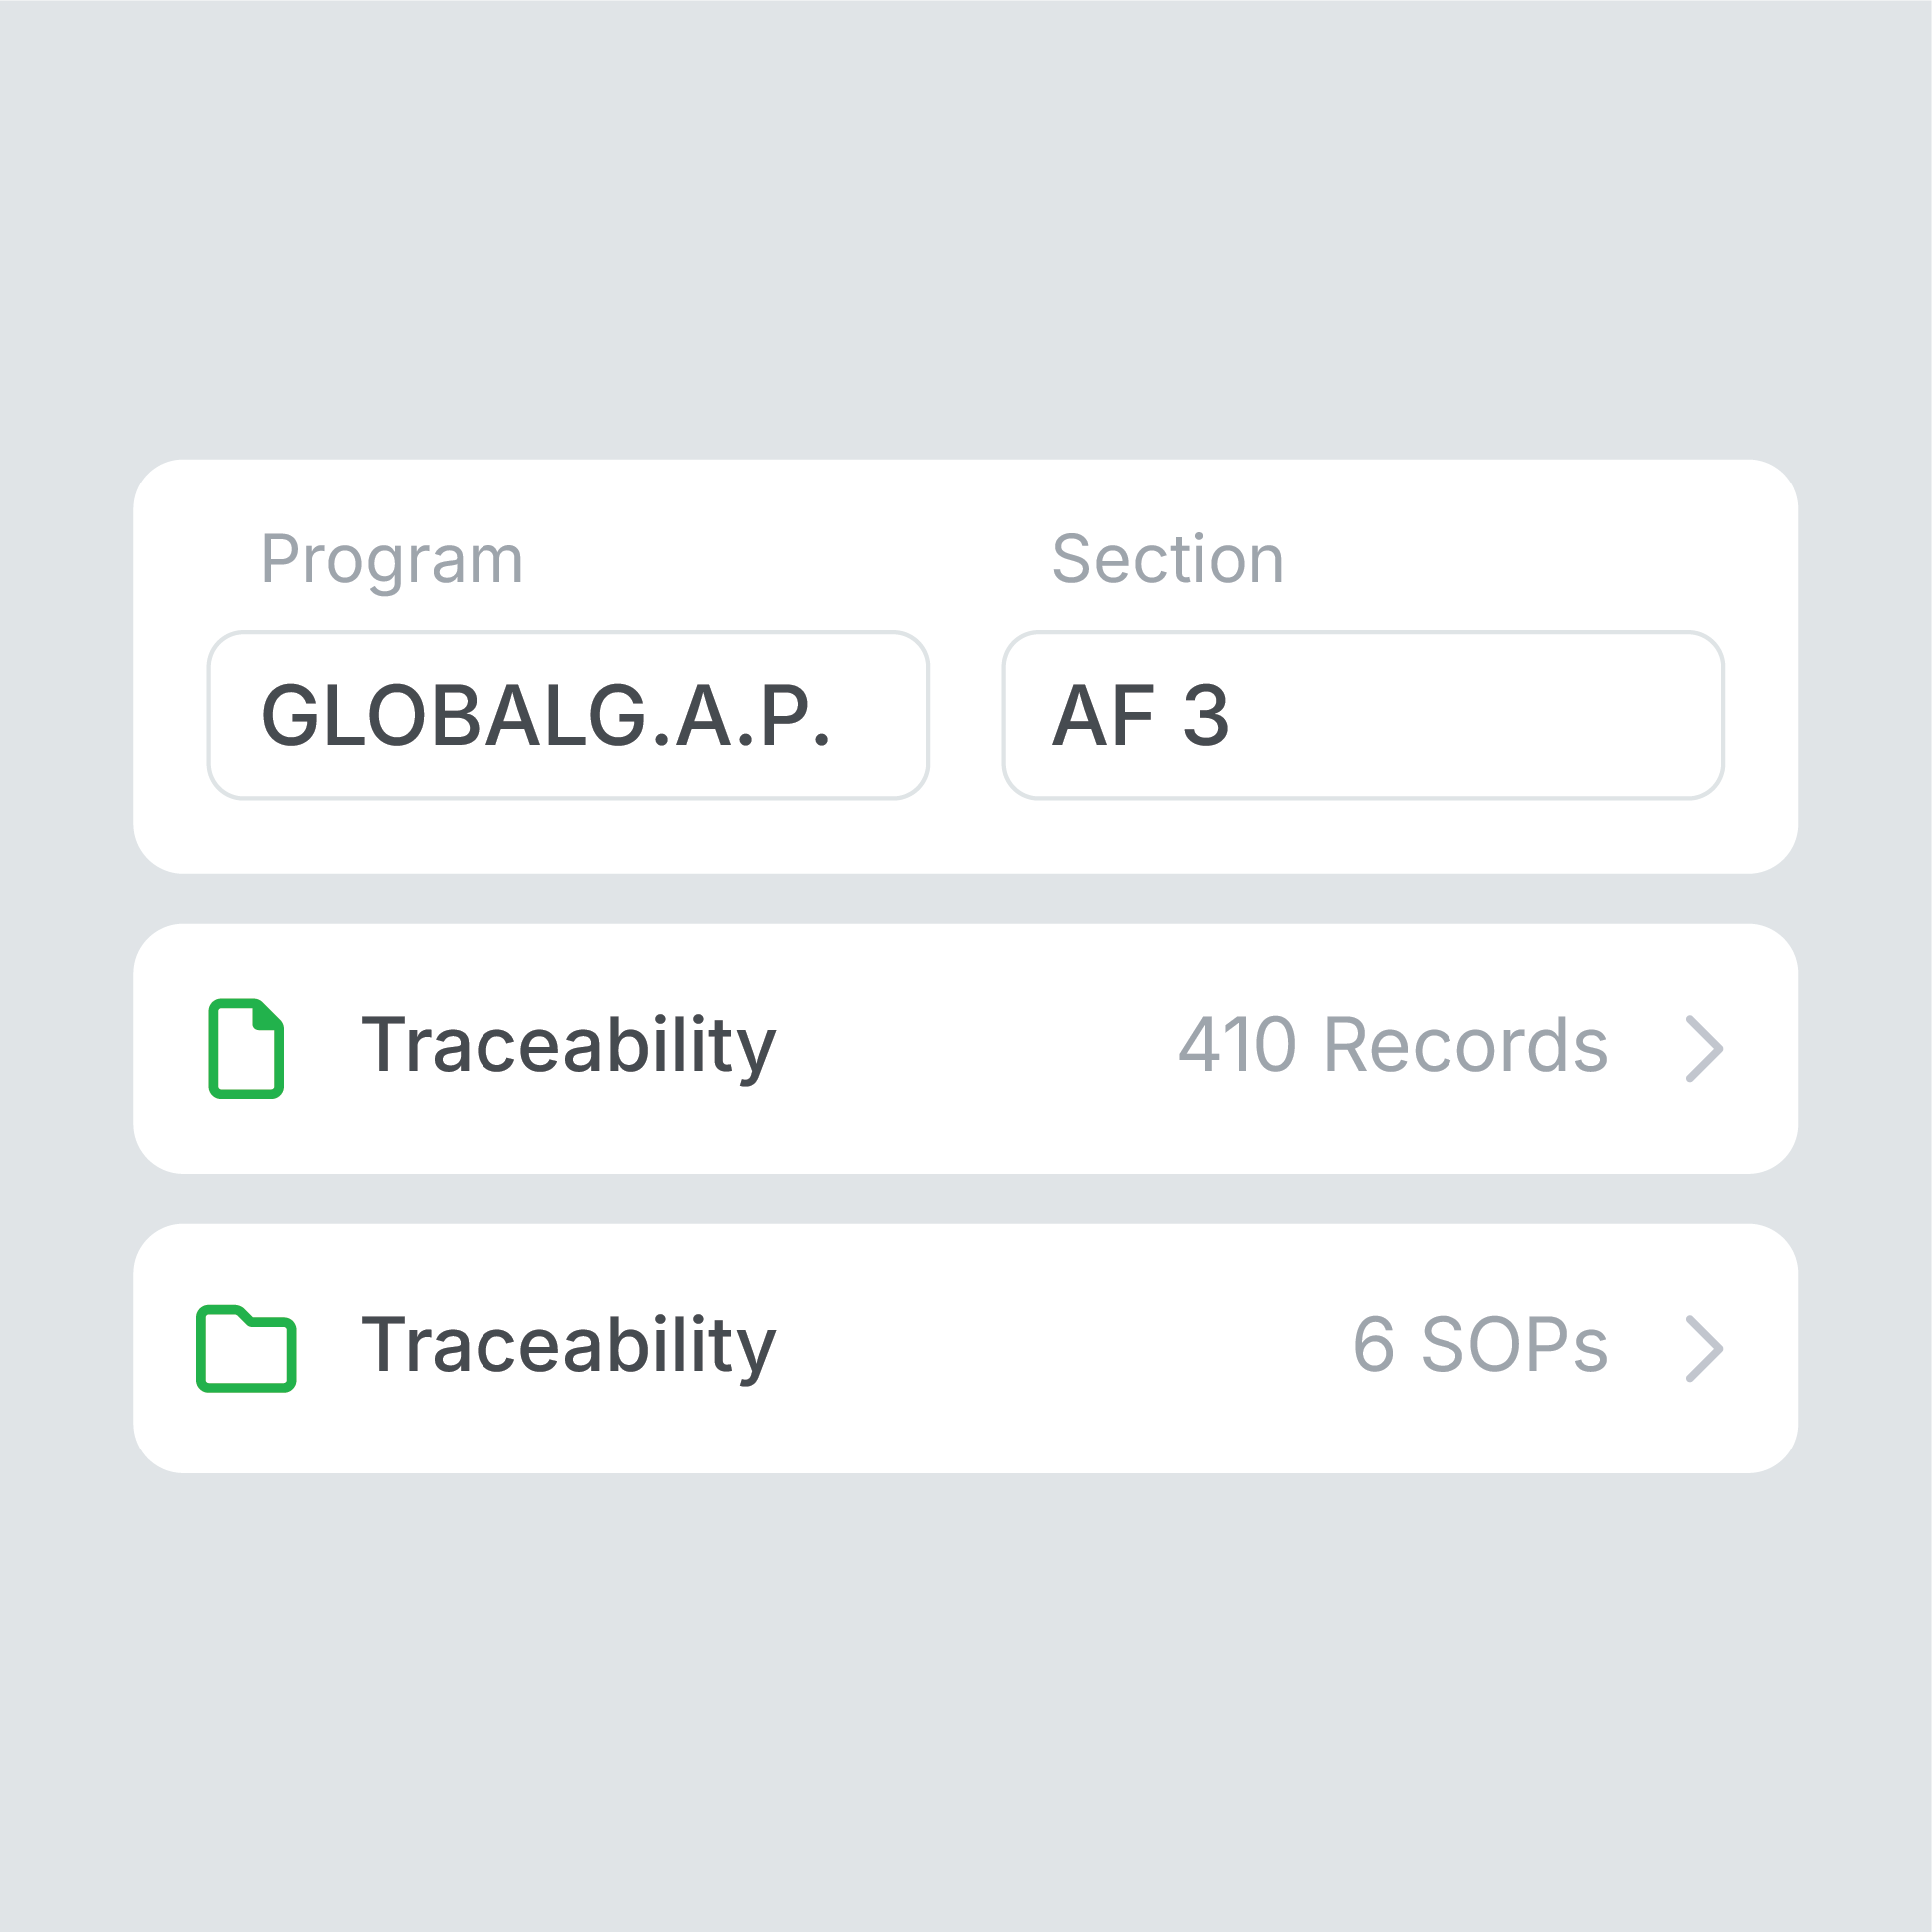The width and height of the screenshot is (1932, 1932).
Task: Click the number 410 in the records row
Action: [1237, 1046]
